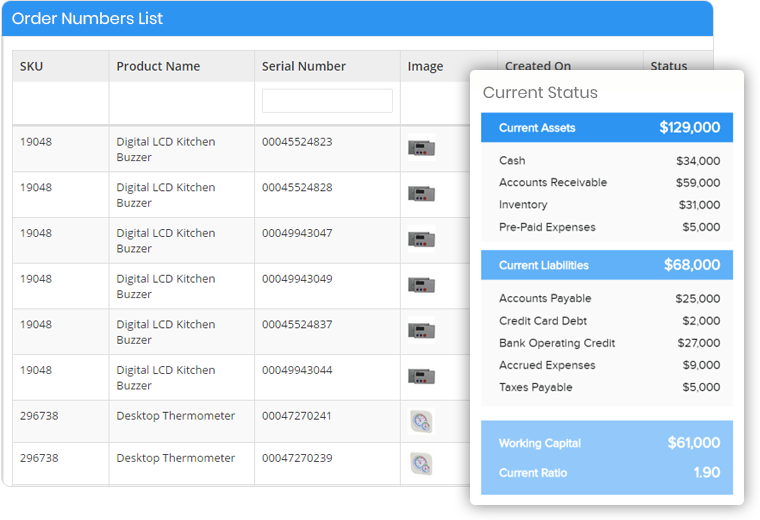Click the Working Capital summary value
This screenshot has width=760, height=520.
694,442
